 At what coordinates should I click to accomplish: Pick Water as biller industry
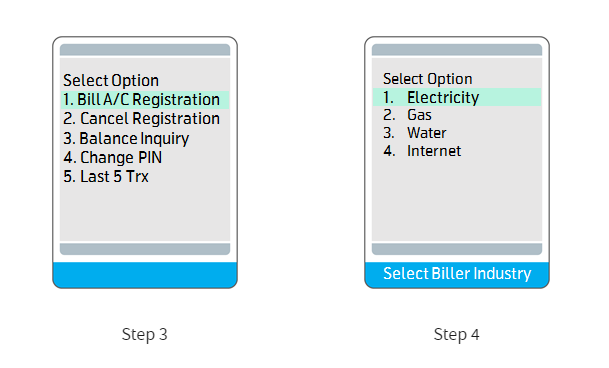[x=414, y=133]
